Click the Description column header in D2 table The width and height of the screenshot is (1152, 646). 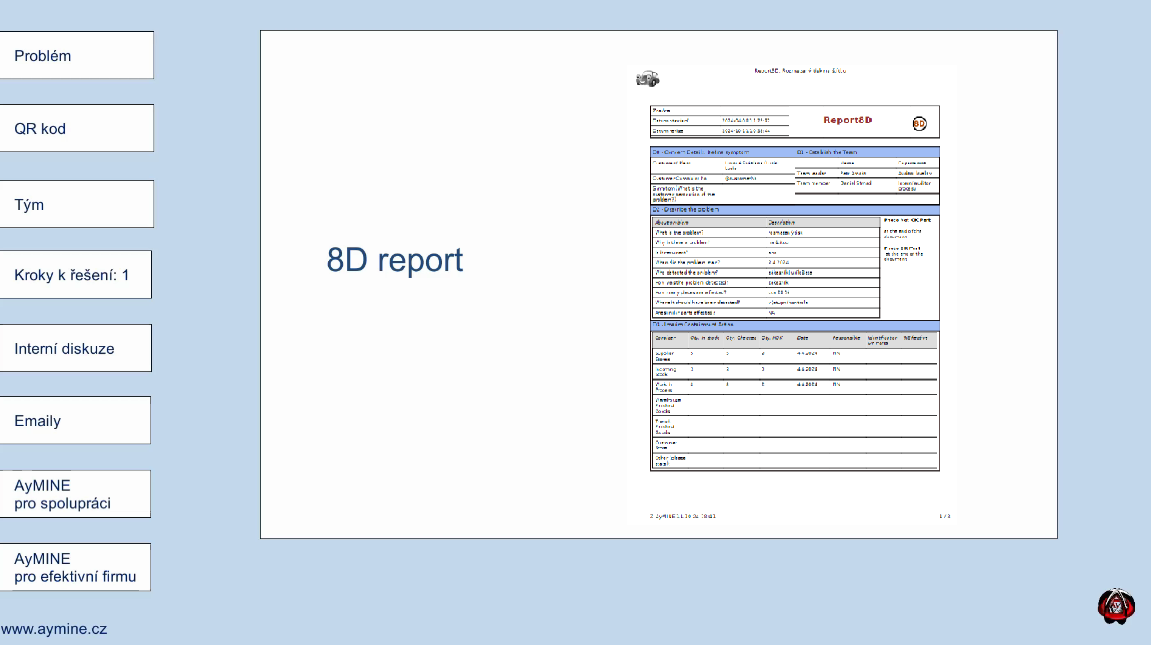782,222
